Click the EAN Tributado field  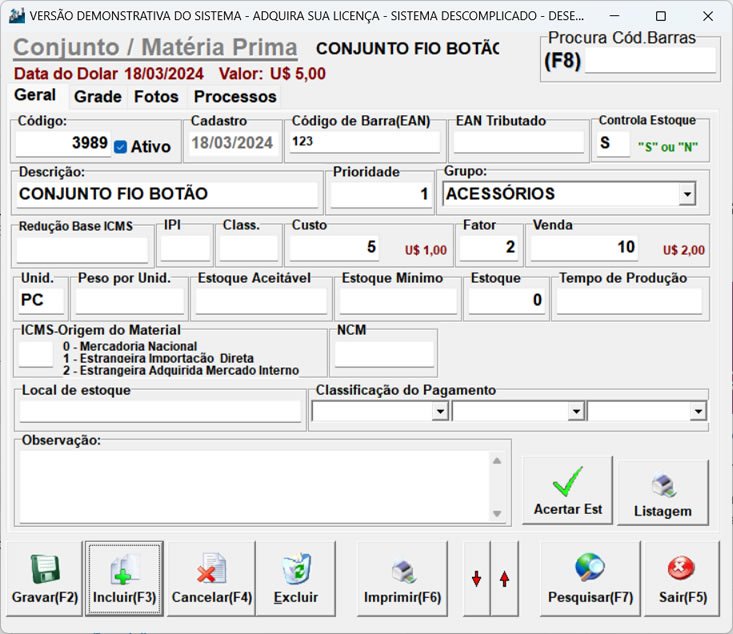(x=518, y=142)
